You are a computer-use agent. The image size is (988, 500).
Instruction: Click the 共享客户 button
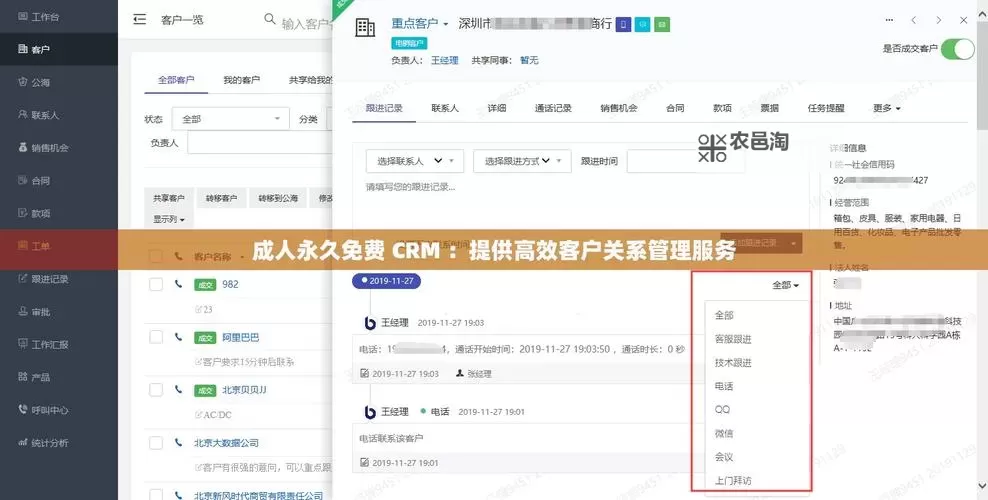point(169,198)
